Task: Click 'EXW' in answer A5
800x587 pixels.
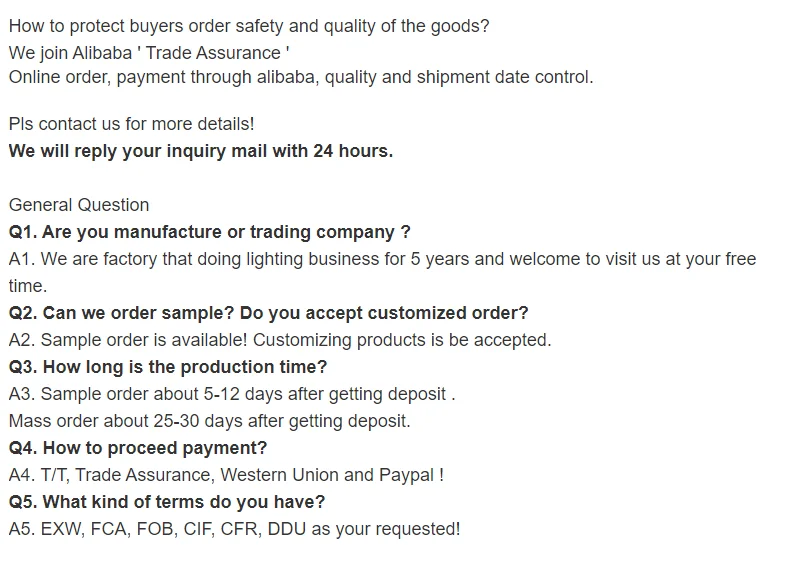Action: 60,529
